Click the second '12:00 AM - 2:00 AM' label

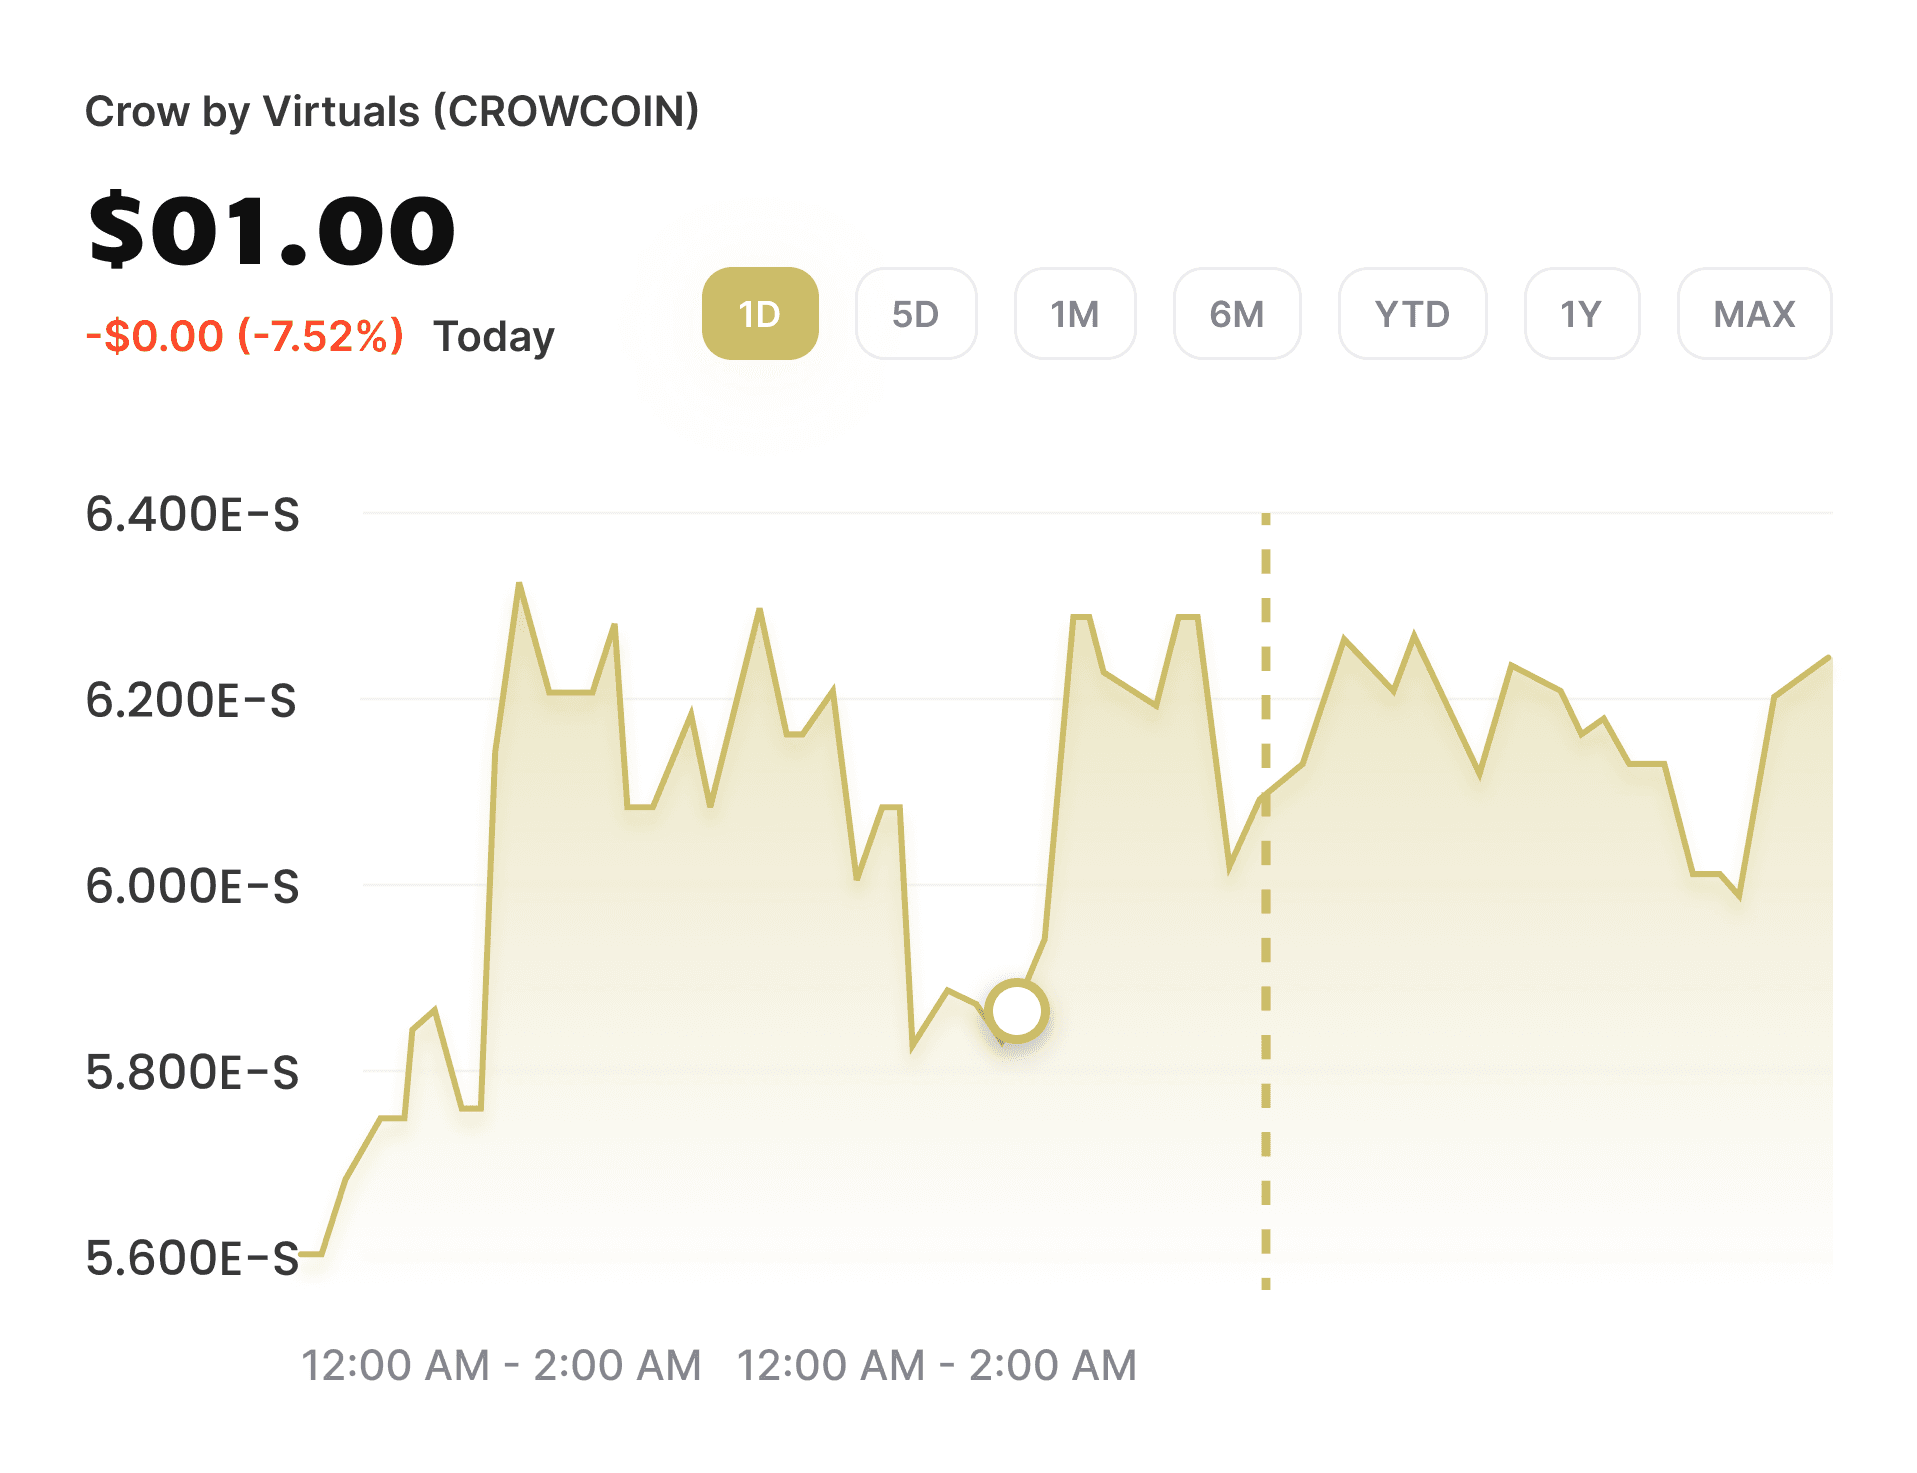coord(937,1364)
